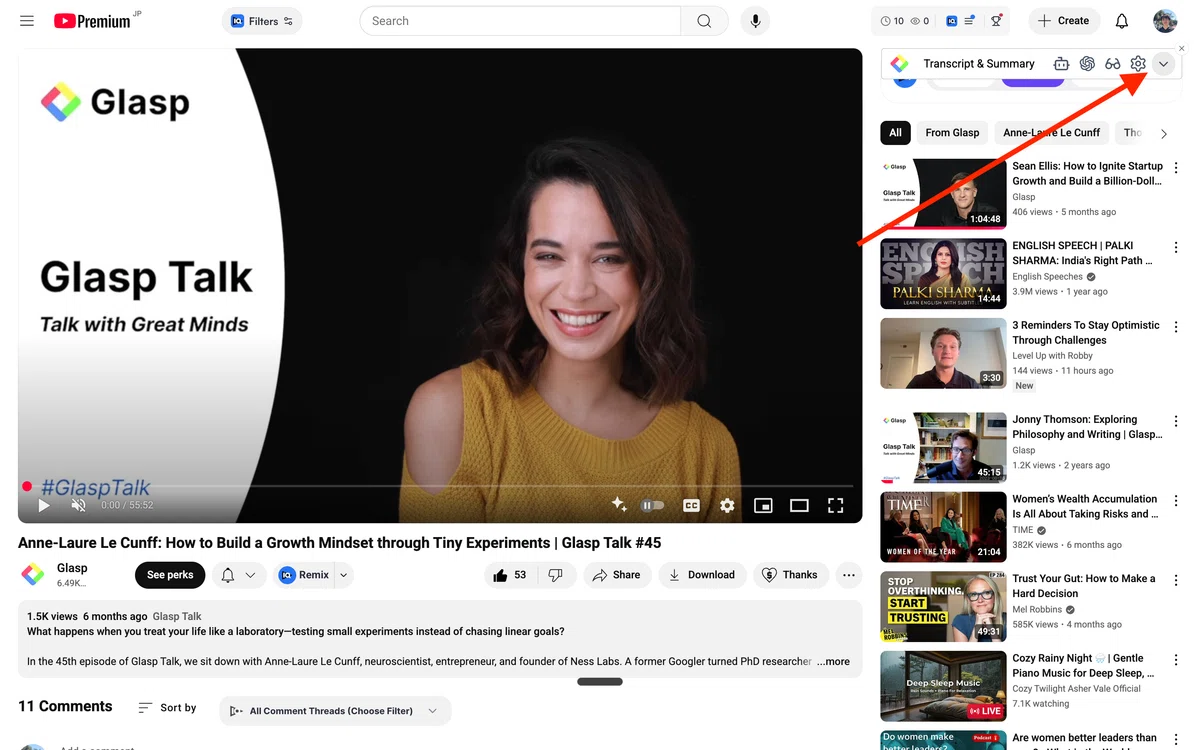Toggle closed captions (CC)

(691, 506)
